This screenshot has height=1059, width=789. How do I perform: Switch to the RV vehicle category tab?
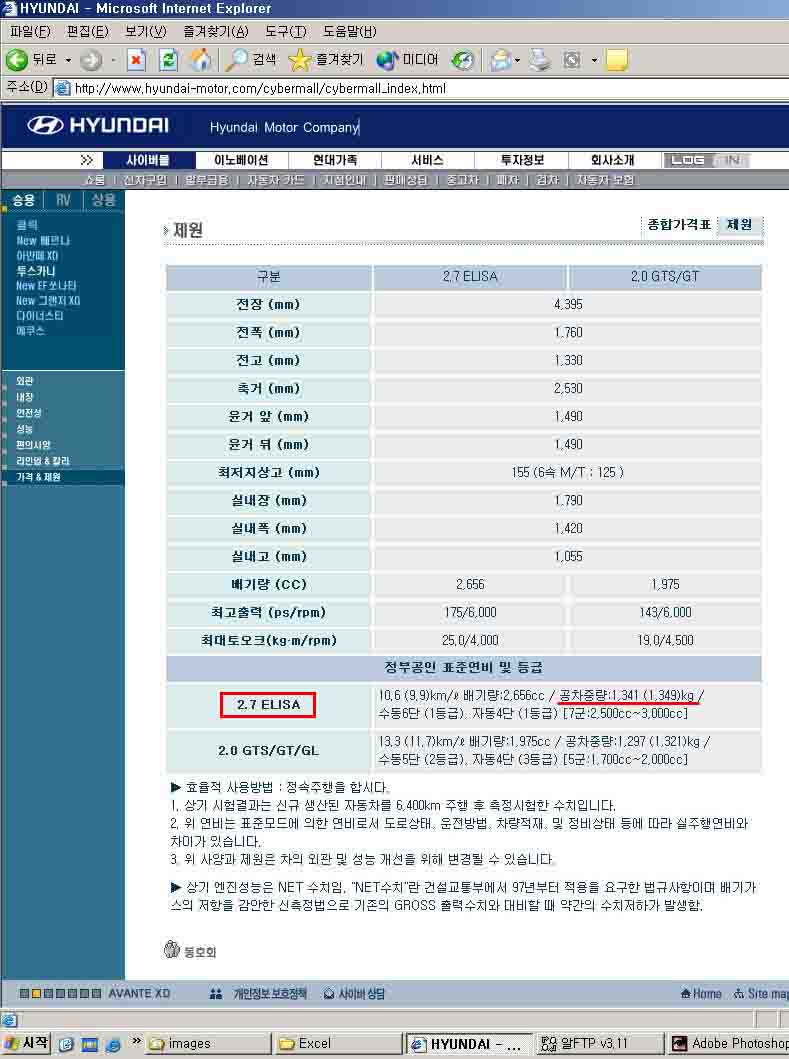(x=63, y=201)
